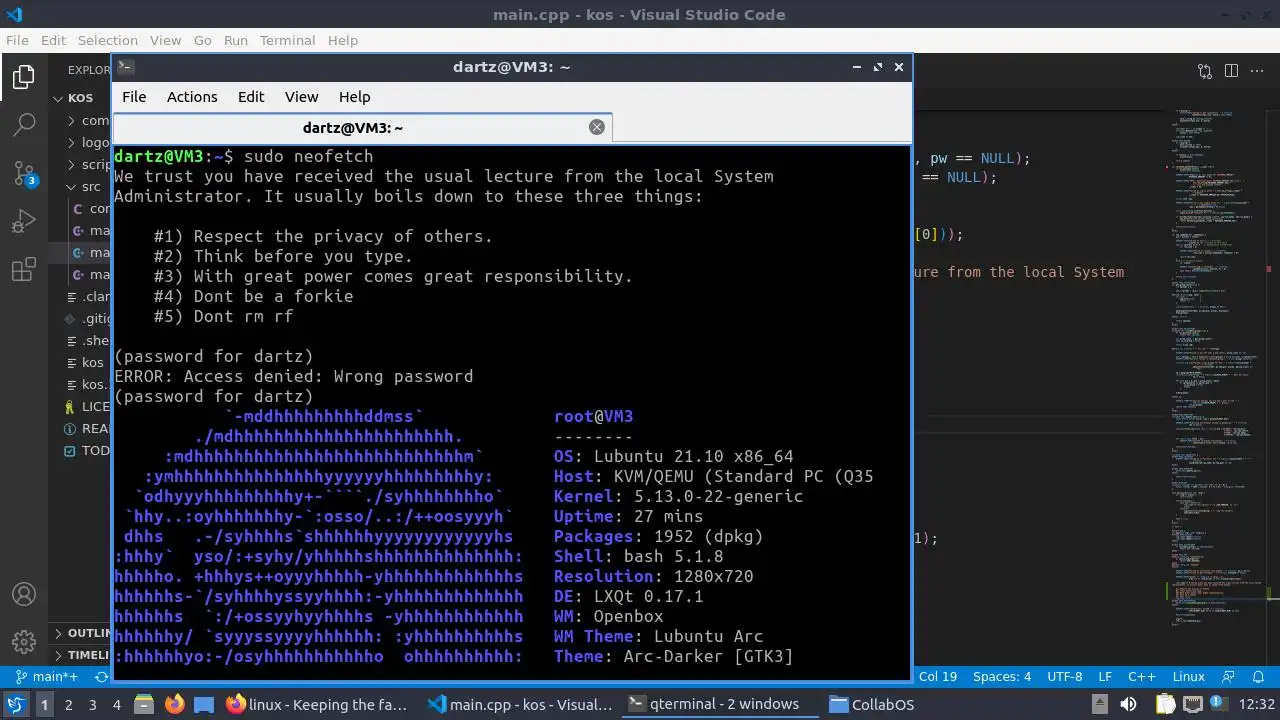Open the Help menu in qterminal
This screenshot has width=1280, height=720.
tap(354, 97)
